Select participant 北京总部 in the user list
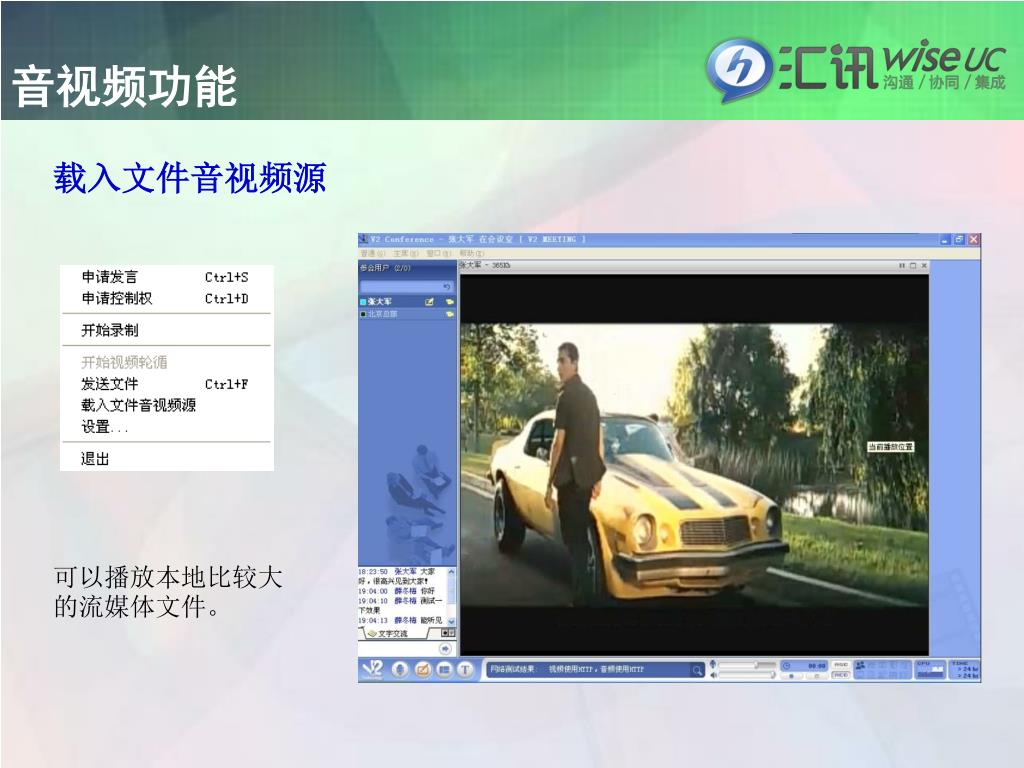Image resolution: width=1024 pixels, height=768 pixels. coord(406,314)
